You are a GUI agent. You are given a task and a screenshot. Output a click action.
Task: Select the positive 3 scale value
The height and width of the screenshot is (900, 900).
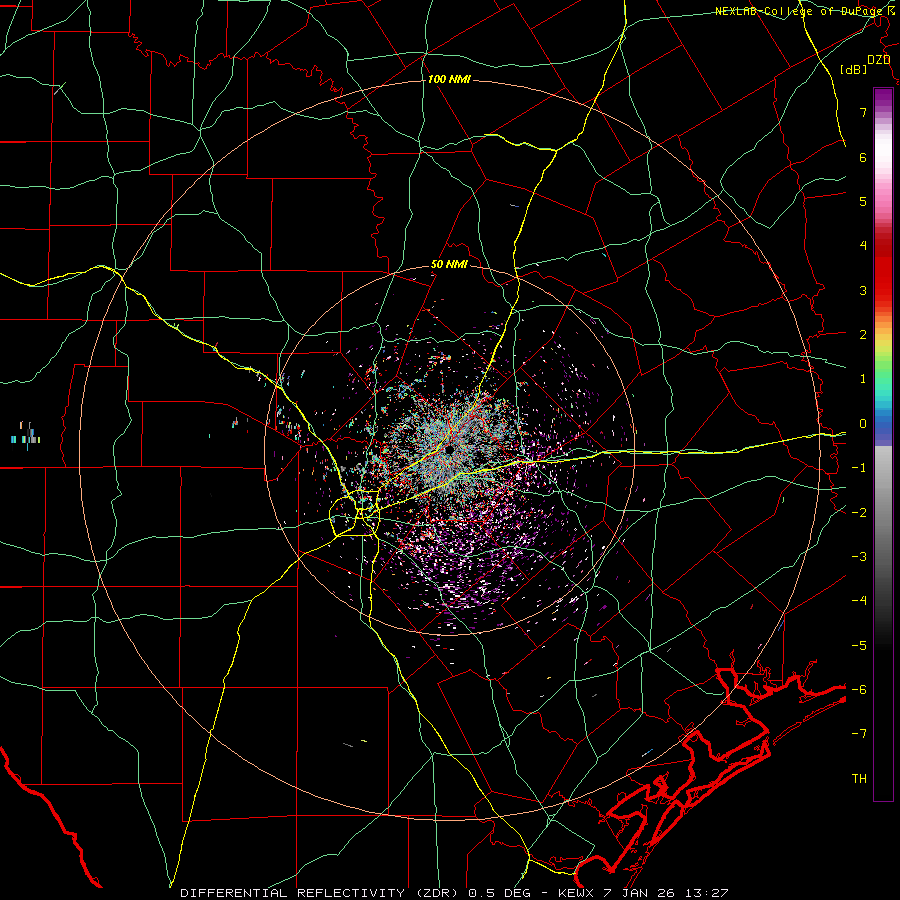click(x=863, y=290)
